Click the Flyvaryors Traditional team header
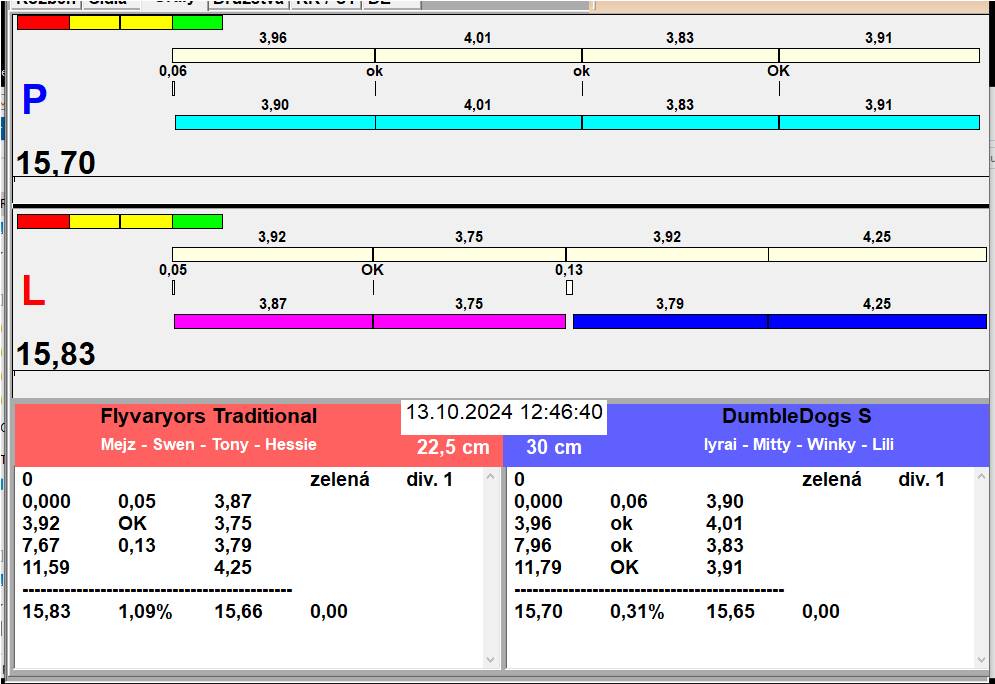This screenshot has width=995, height=684. click(x=208, y=417)
